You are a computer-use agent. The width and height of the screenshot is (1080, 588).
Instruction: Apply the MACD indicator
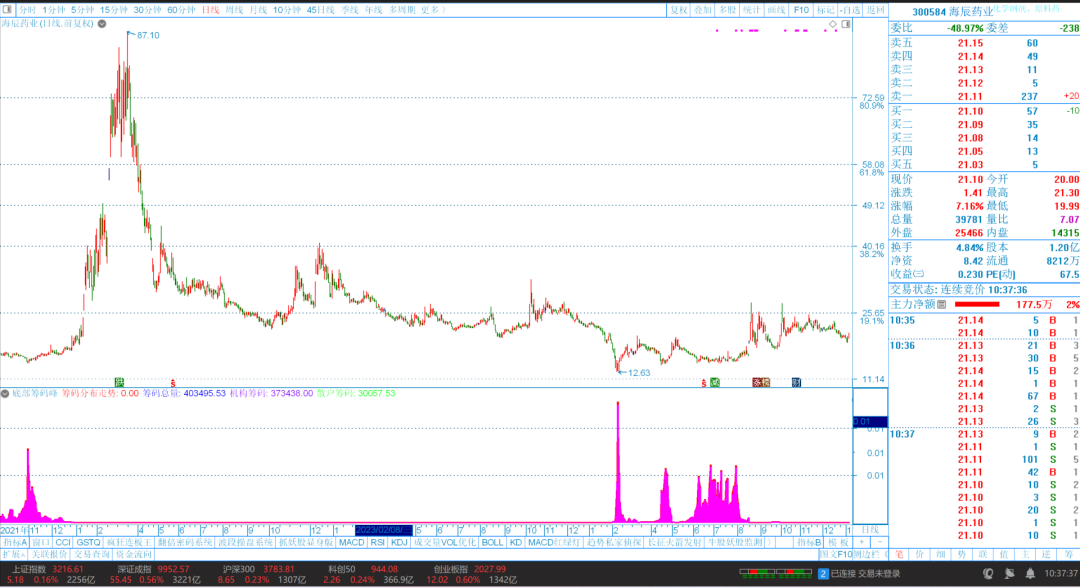pyautogui.click(x=351, y=543)
